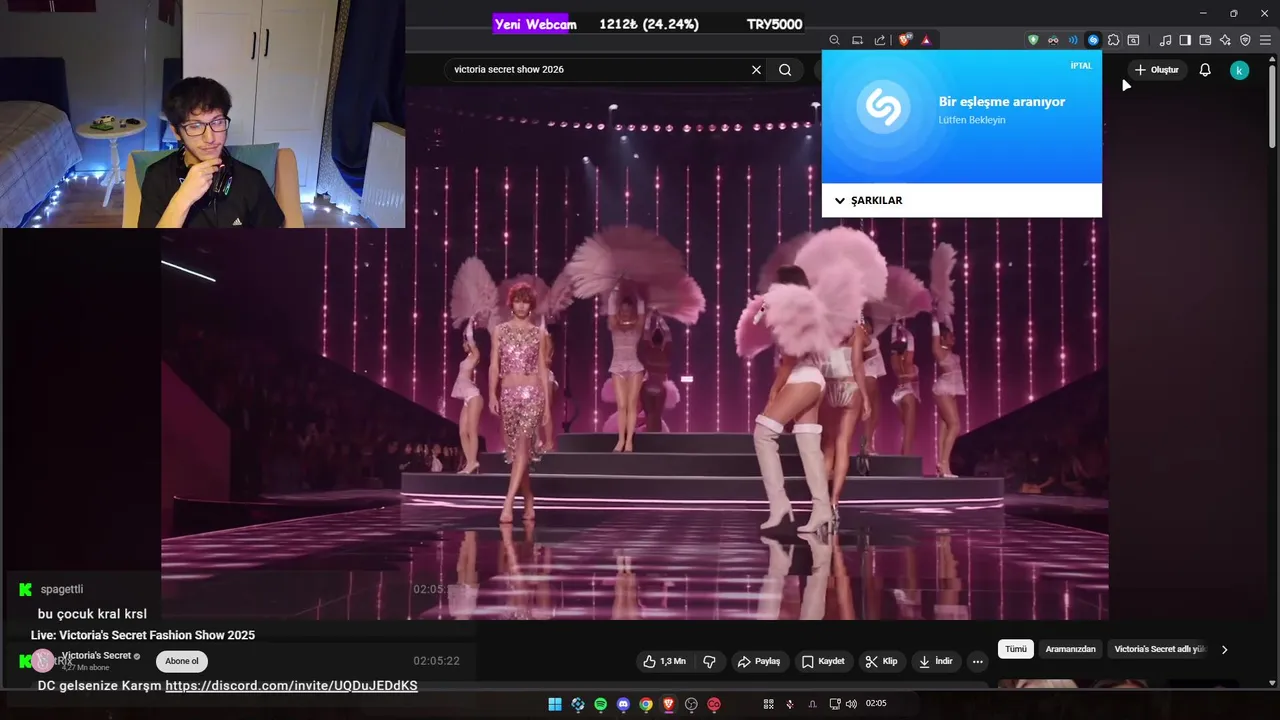This screenshot has width=1280, height=720.
Task: Click the blue sound-wave extension icon
Action: (x=1073, y=40)
